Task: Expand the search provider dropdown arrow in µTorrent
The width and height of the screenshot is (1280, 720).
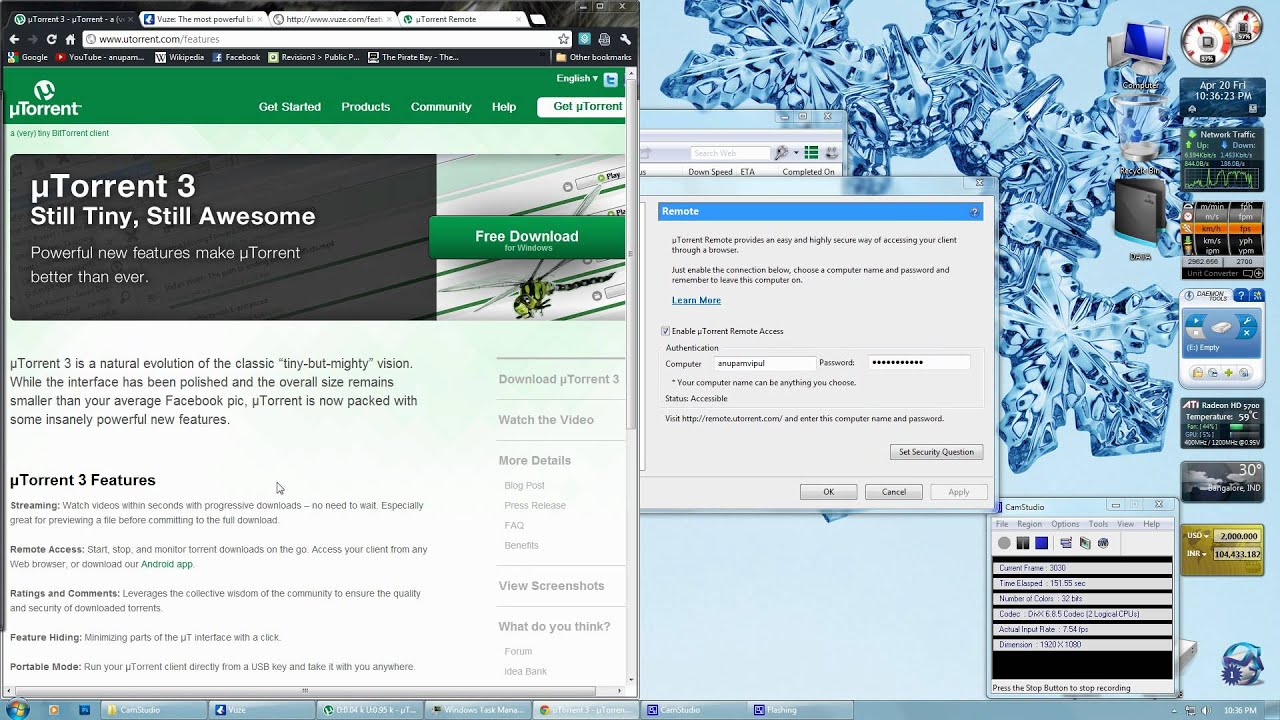Action: click(x=795, y=153)
